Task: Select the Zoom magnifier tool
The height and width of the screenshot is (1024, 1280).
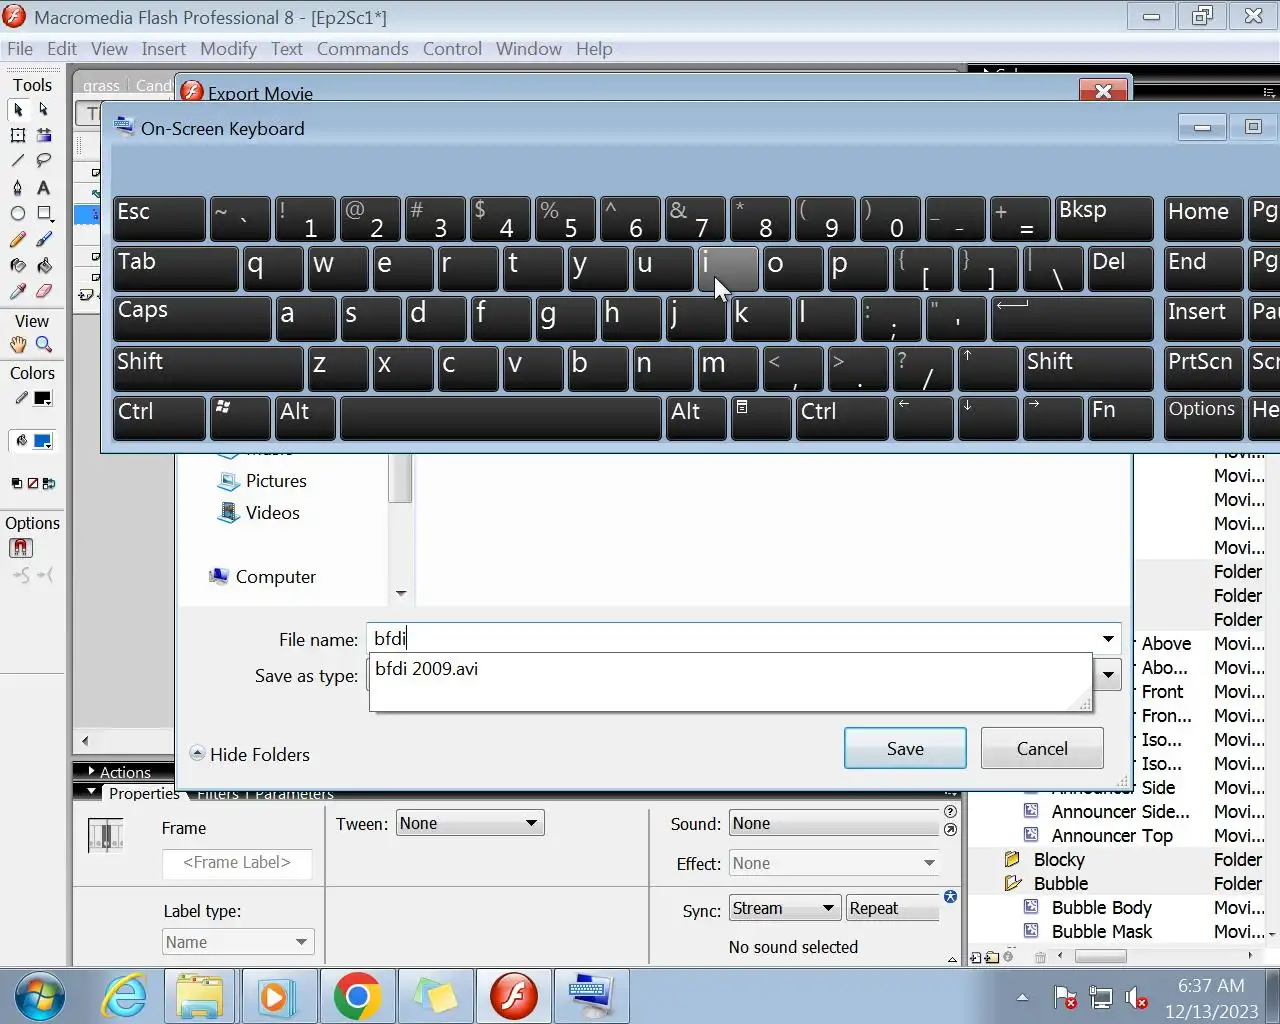Action: [43, 344]
